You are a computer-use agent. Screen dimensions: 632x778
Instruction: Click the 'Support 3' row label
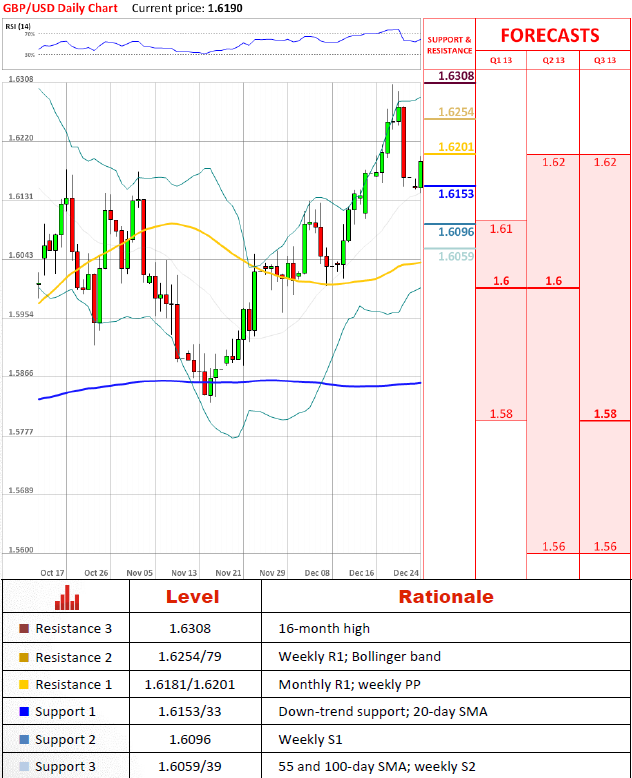(x=65, y=767)
